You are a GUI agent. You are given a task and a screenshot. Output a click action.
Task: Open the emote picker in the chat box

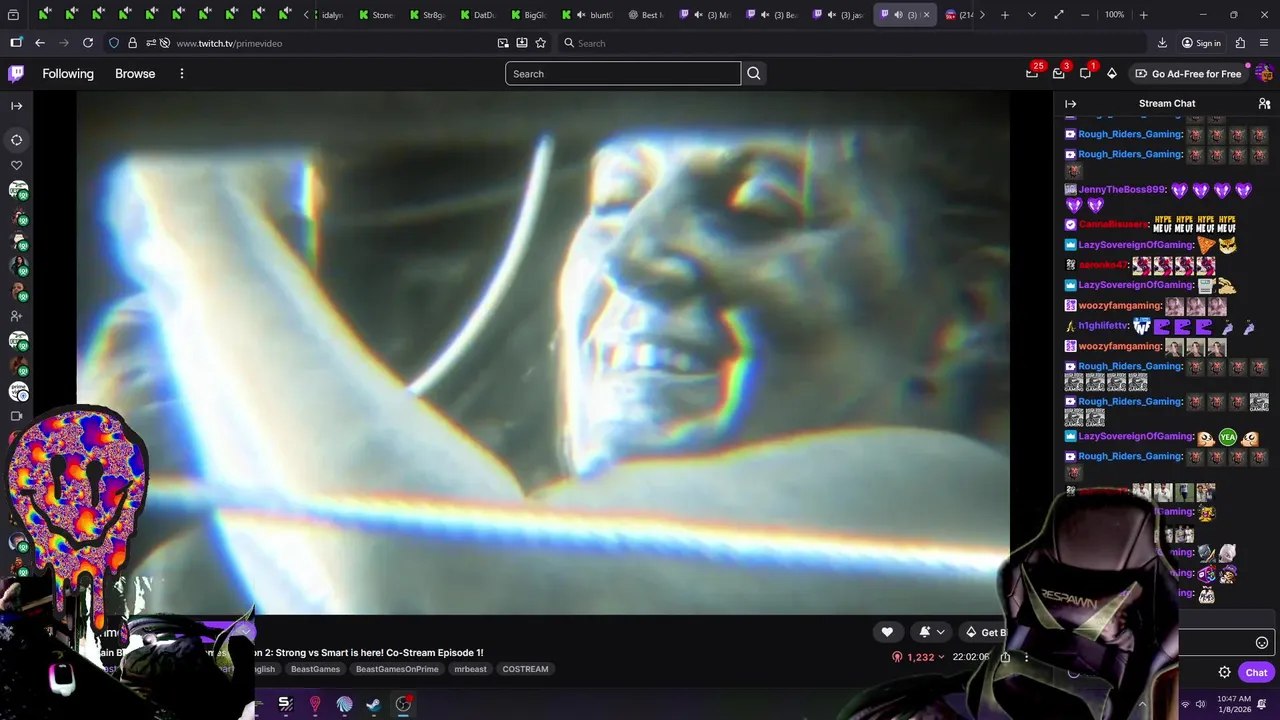1262,643
